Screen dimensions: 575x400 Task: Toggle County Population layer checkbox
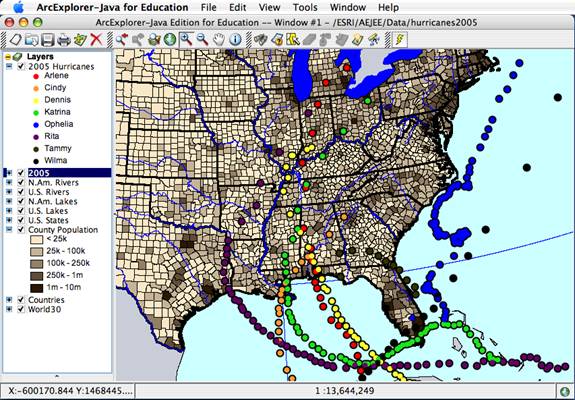point(21,230)
